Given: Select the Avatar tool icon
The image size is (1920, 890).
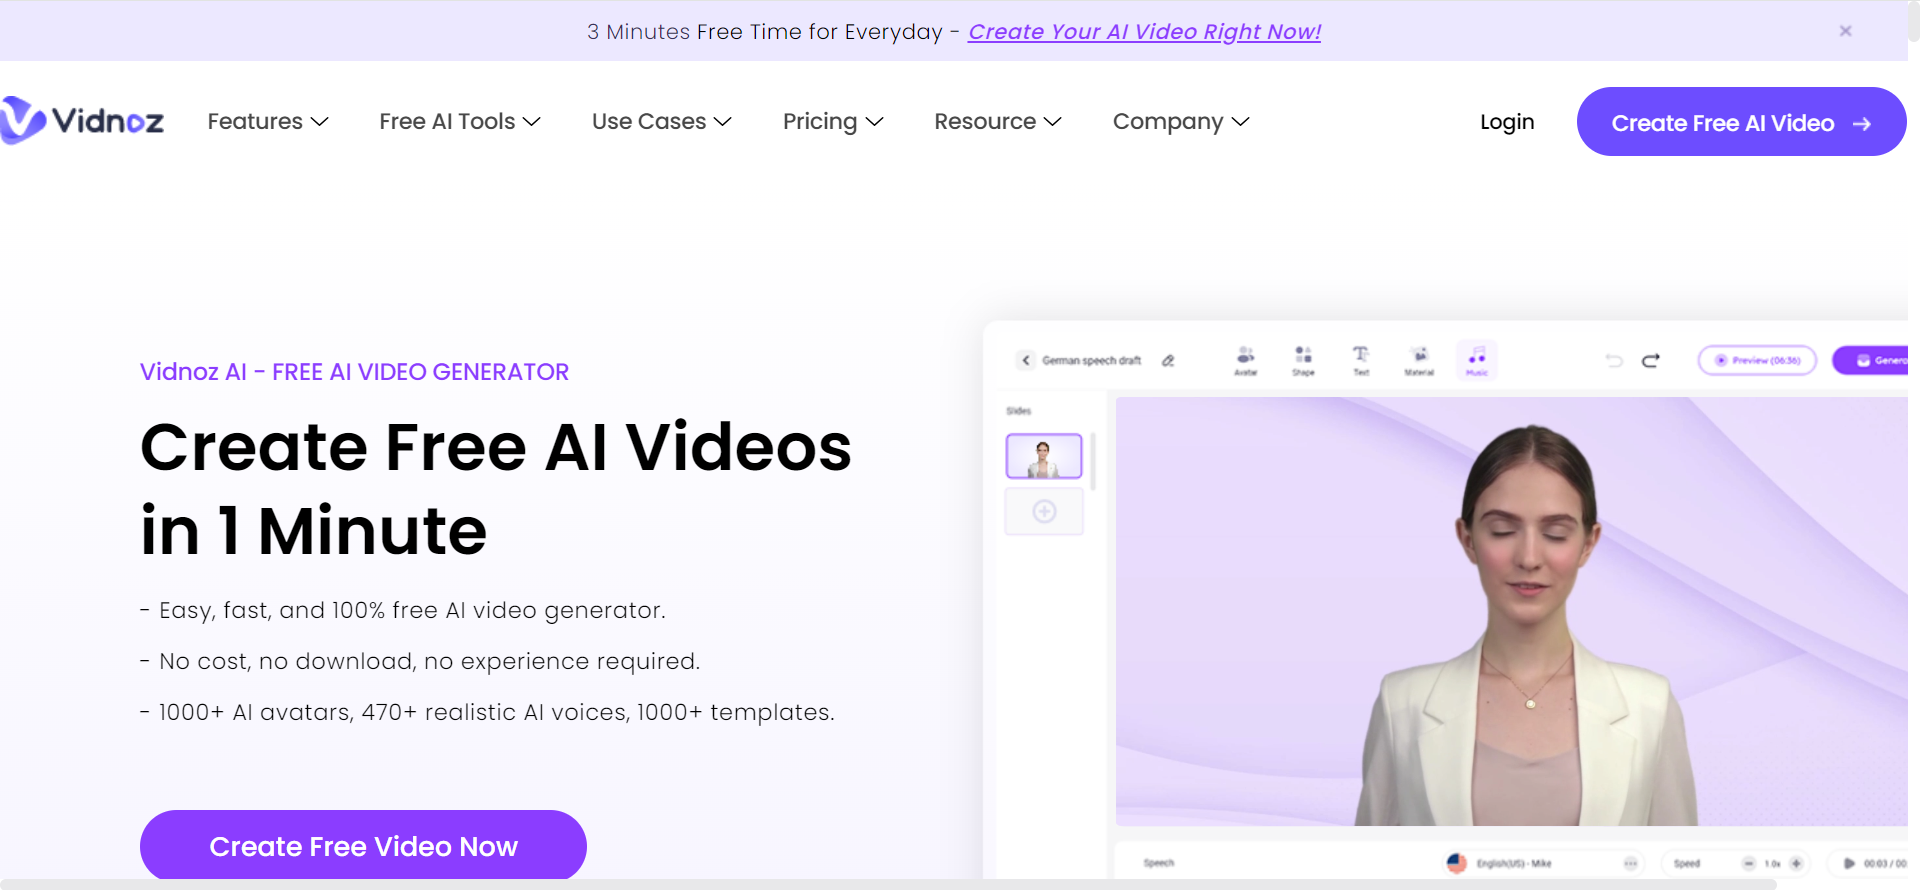Looking at the screenshot, I should pos(1245,360).
